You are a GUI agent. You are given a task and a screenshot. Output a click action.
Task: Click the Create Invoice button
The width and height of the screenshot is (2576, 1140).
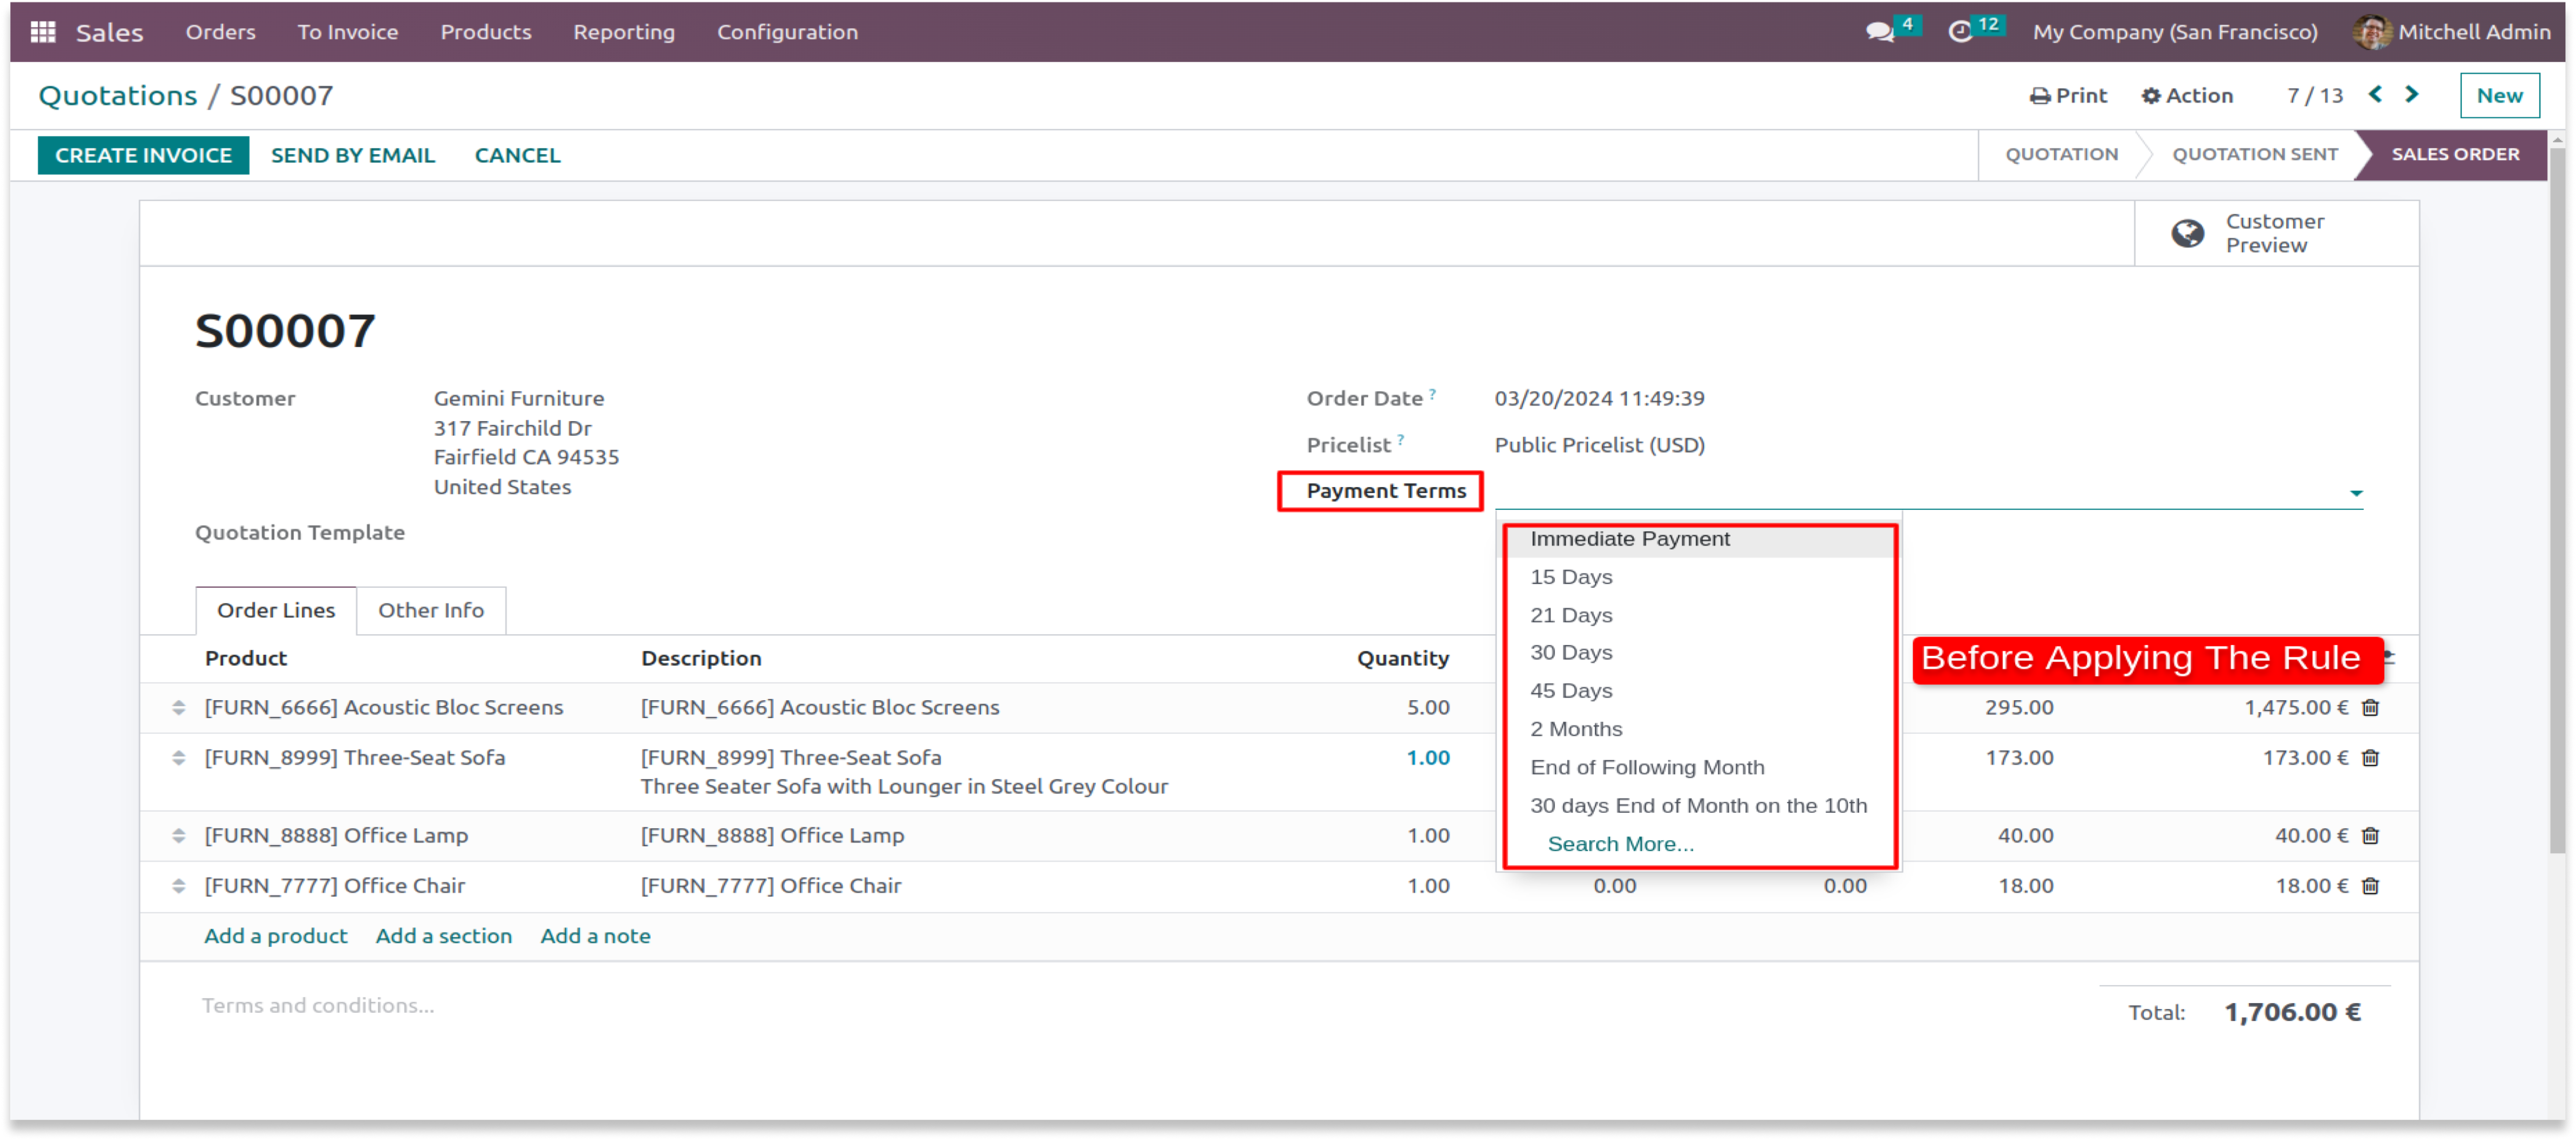pyautogui.click(x=143, y=155)
